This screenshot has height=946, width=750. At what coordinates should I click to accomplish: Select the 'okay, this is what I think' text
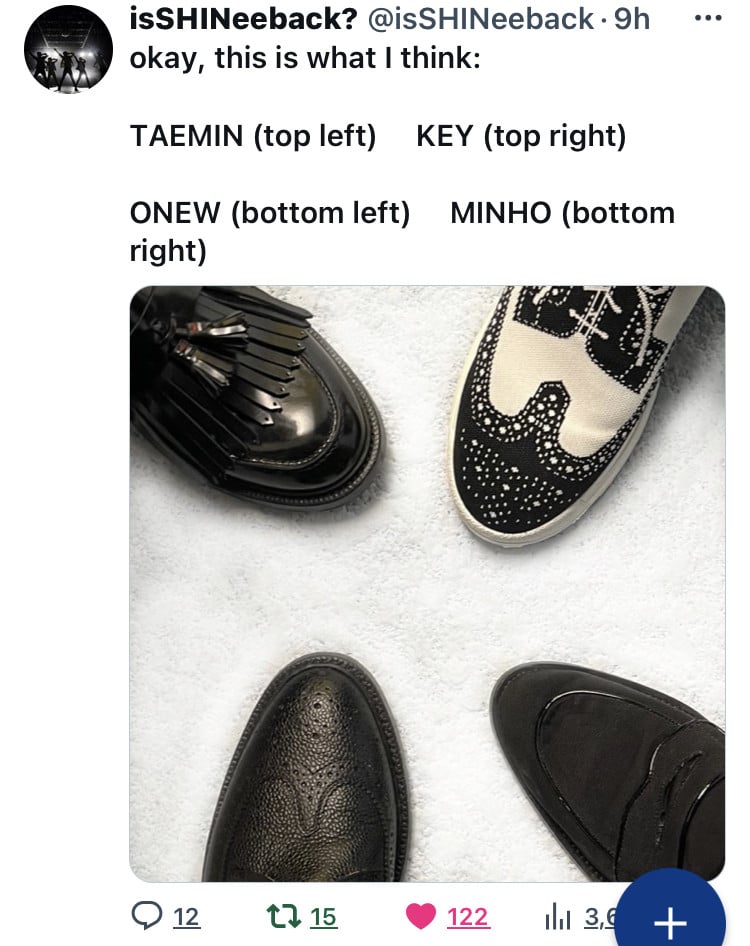tap(305, 59)
